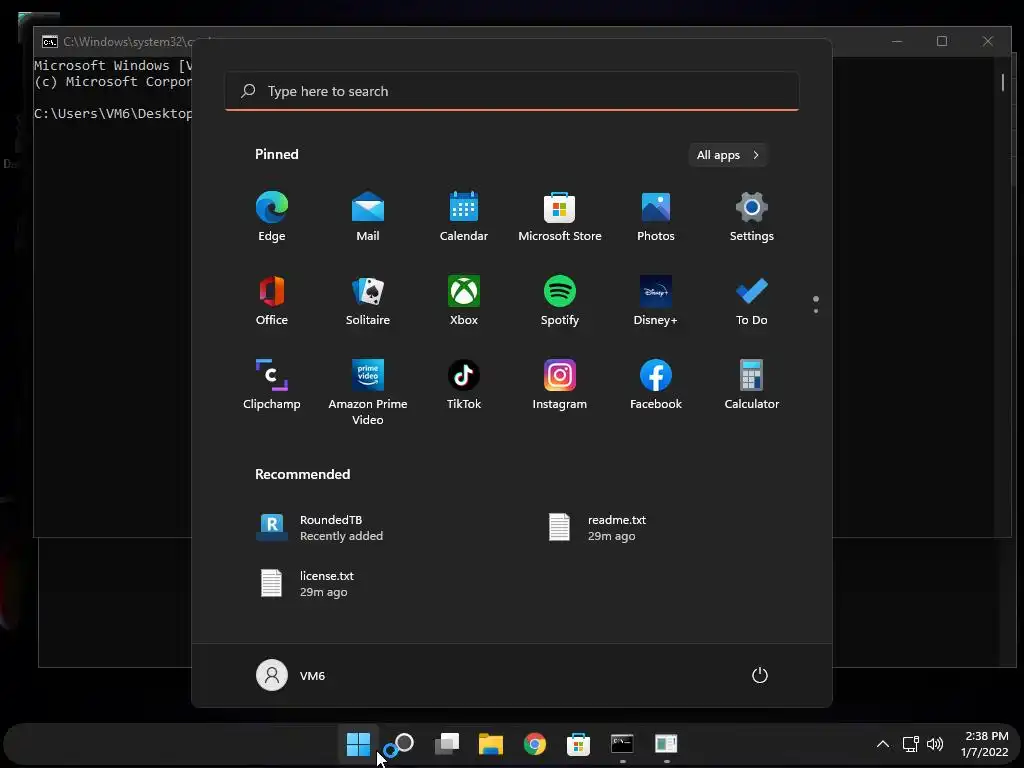Screen dimensions: 1024x768
Task: Go to next pinned apps page dot
Action: click(816, 311)
